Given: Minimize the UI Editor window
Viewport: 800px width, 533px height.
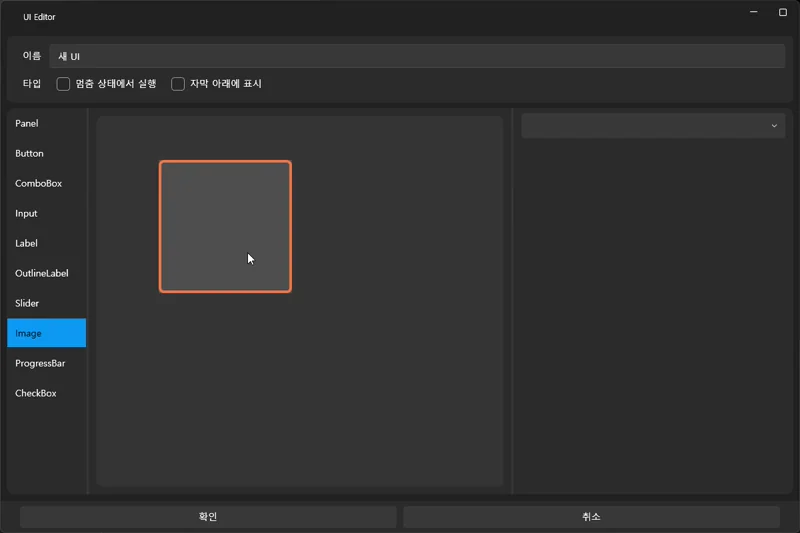Looking at the screenshot, I should pyautogui.click(x=753, y=13).
